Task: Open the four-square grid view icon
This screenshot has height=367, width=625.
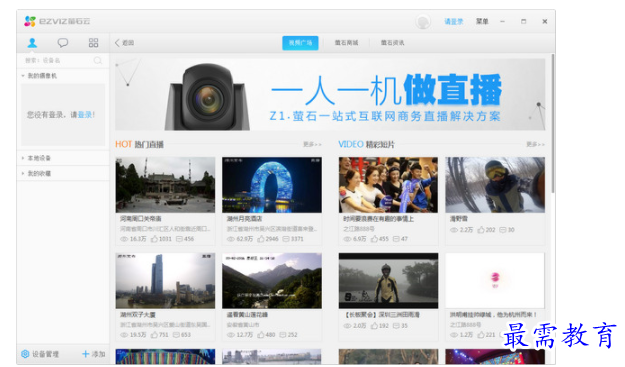Action: 93,43
